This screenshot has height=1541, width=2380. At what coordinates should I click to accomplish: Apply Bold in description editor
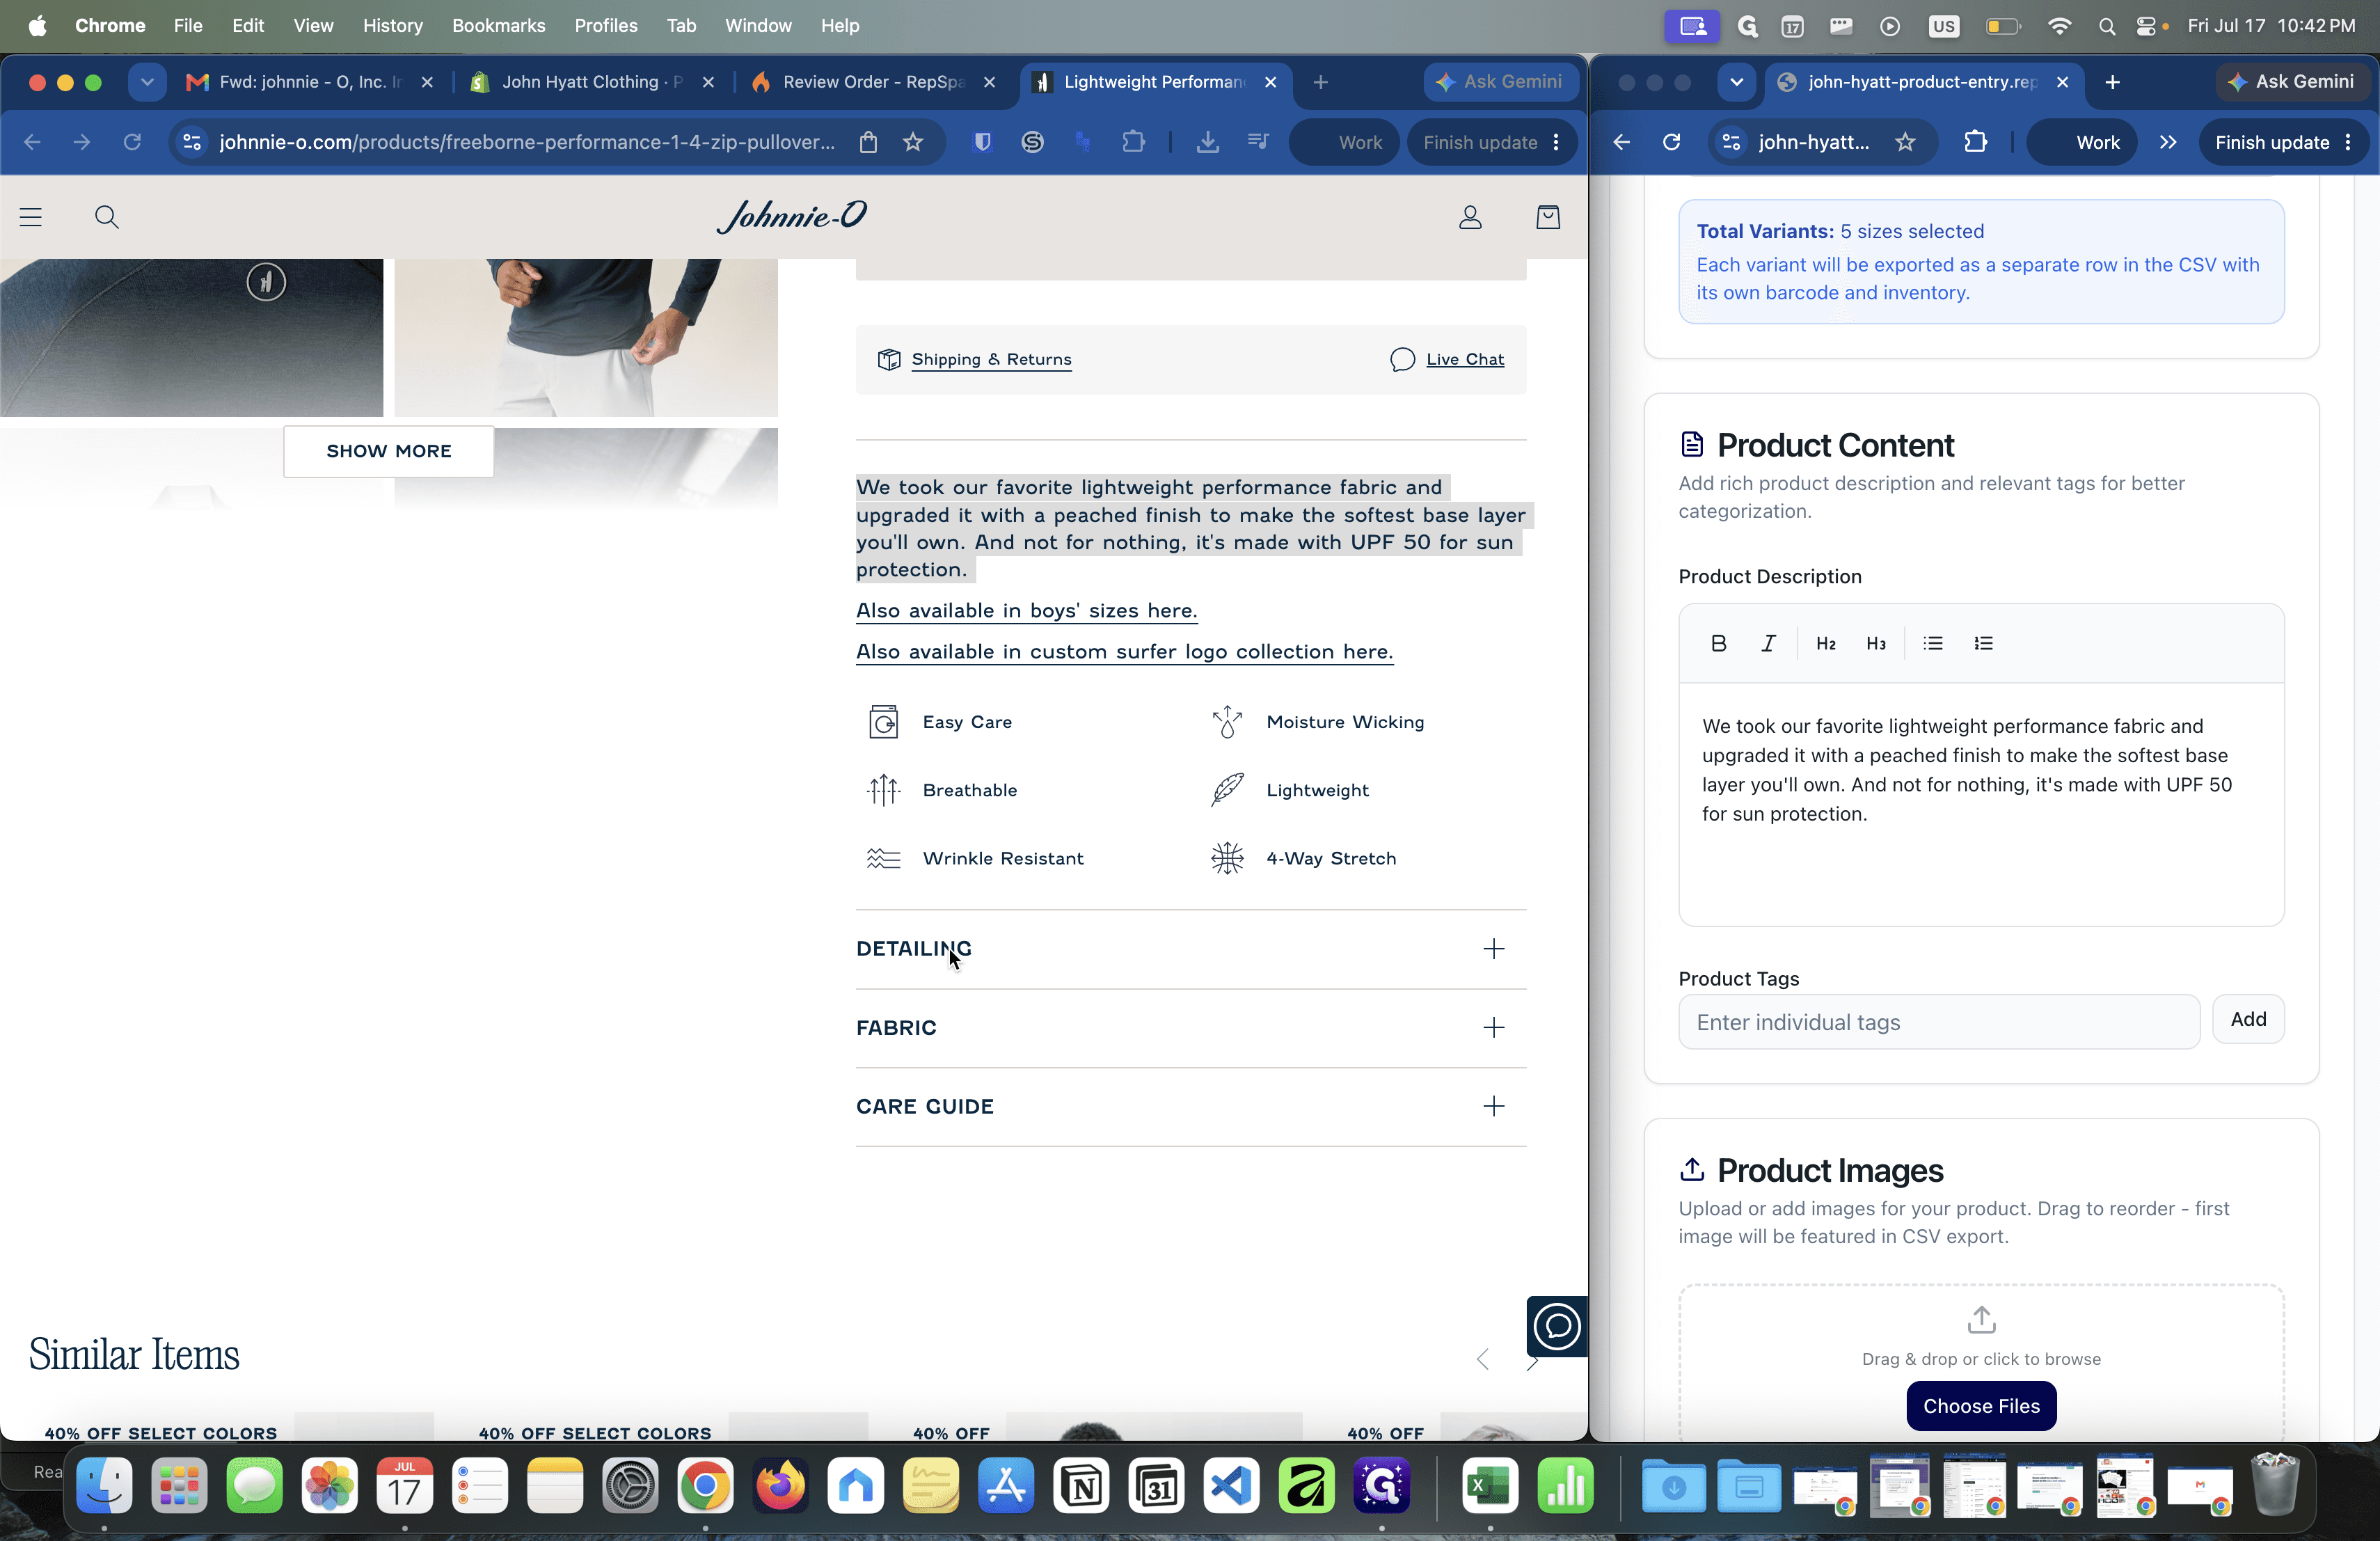click(1719, 643)
